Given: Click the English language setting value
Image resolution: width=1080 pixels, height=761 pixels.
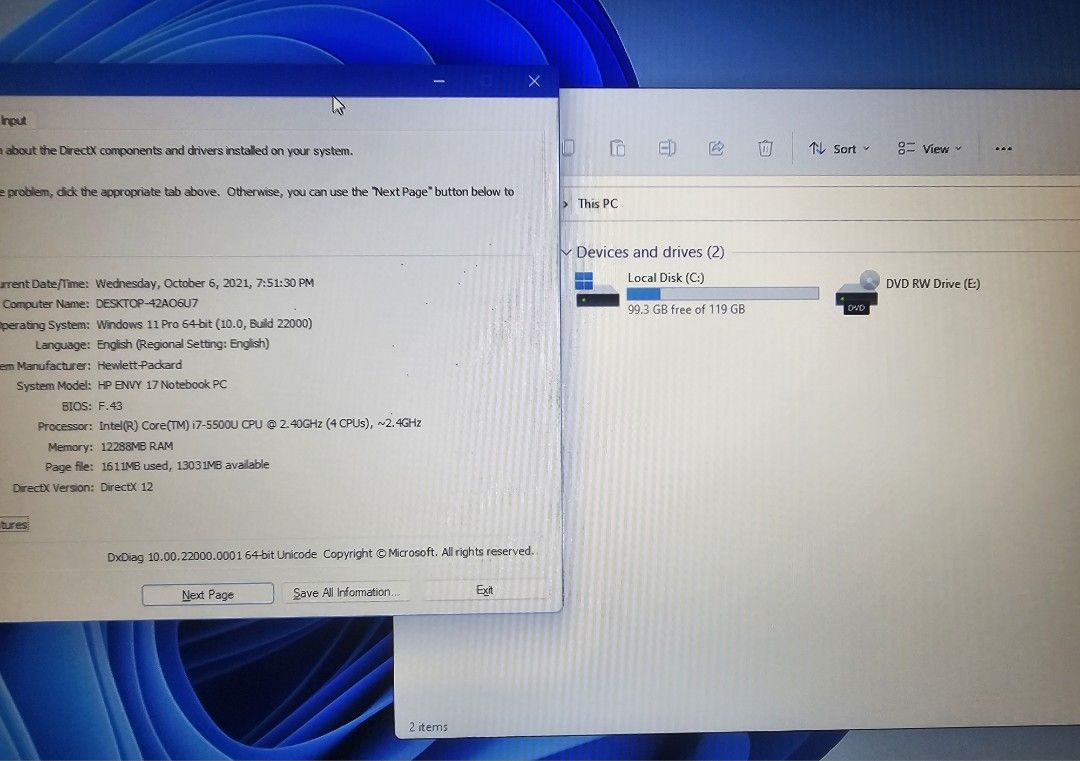Looking at the screenshot, I should tap(183, 344).
